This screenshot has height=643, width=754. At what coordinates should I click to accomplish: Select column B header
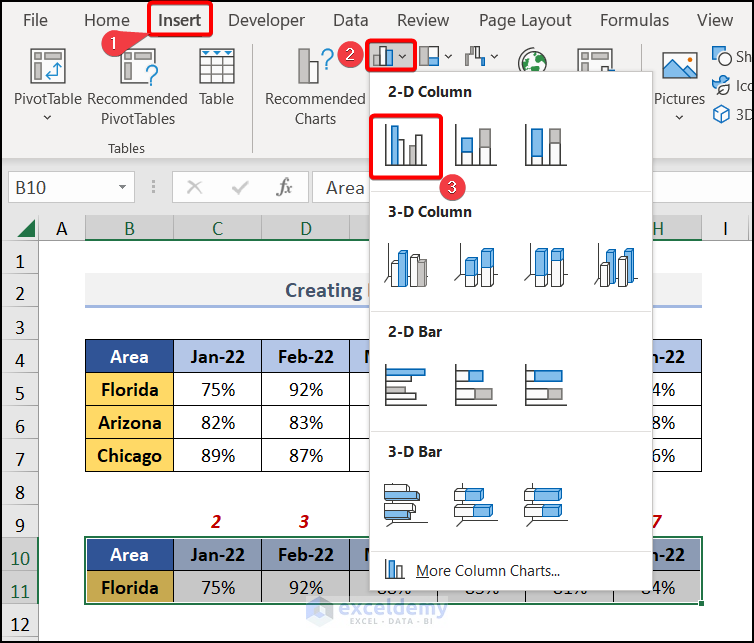pos(129,228)
